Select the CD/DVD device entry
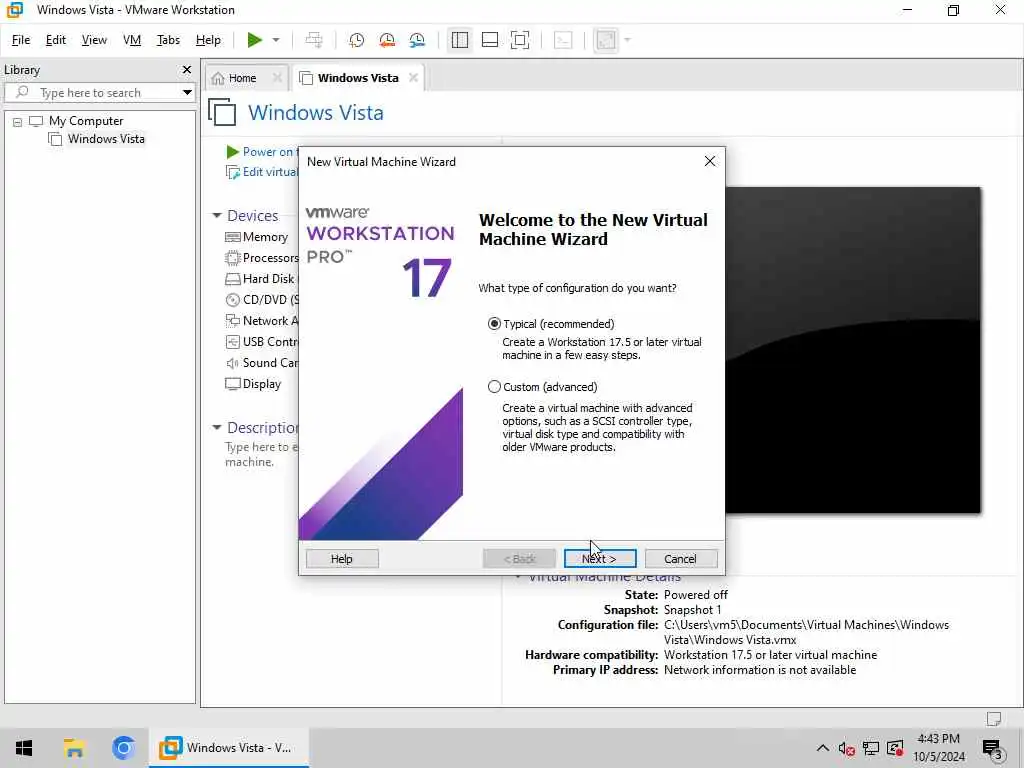Viewport: 1024px width, 768px height. 262,300
